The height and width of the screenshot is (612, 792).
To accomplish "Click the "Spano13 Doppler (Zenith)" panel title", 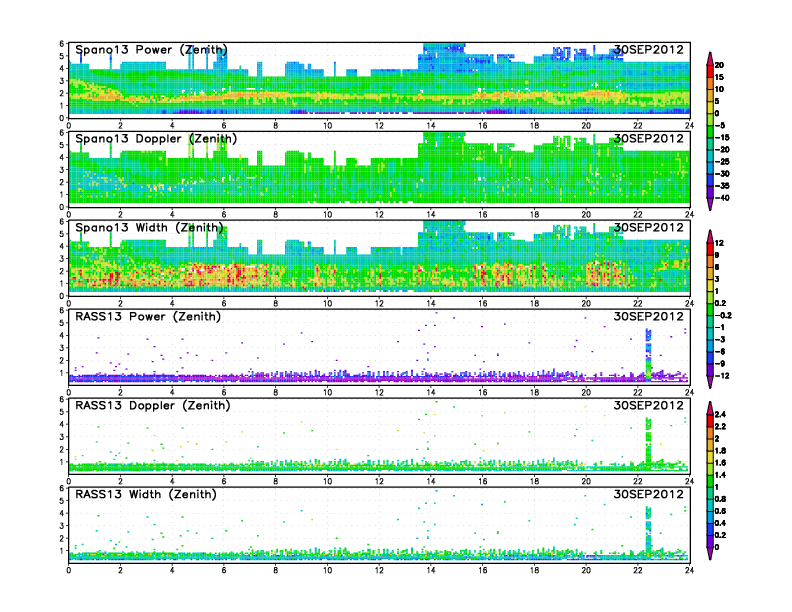I will pyautogui.click(x=156, y=139).
